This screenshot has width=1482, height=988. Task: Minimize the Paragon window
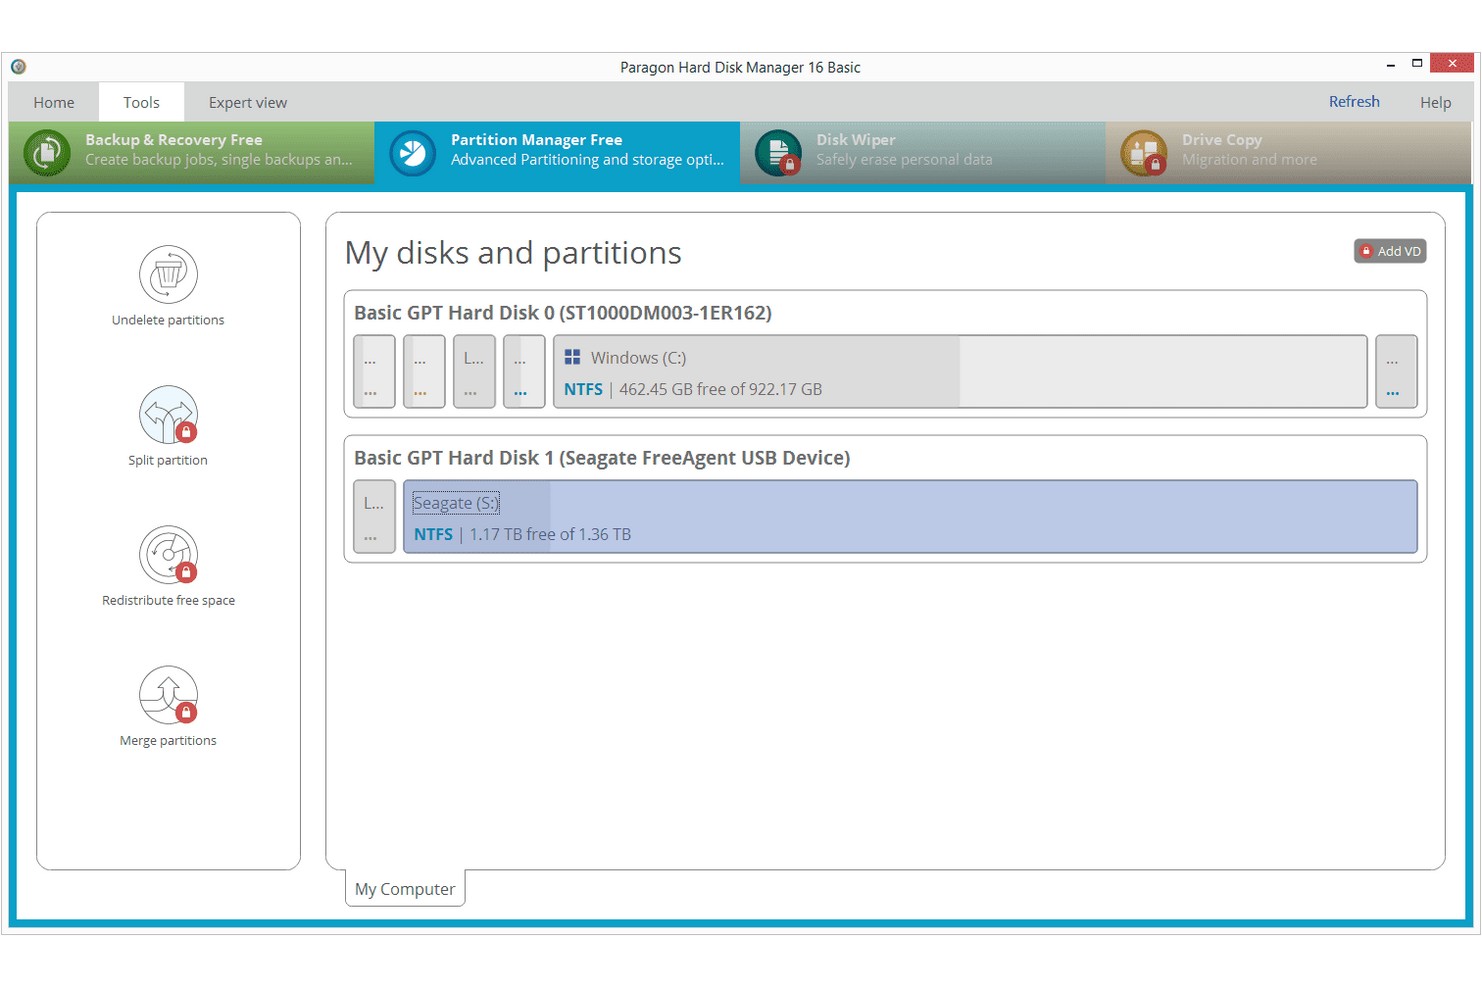[x=1391, y=65]
